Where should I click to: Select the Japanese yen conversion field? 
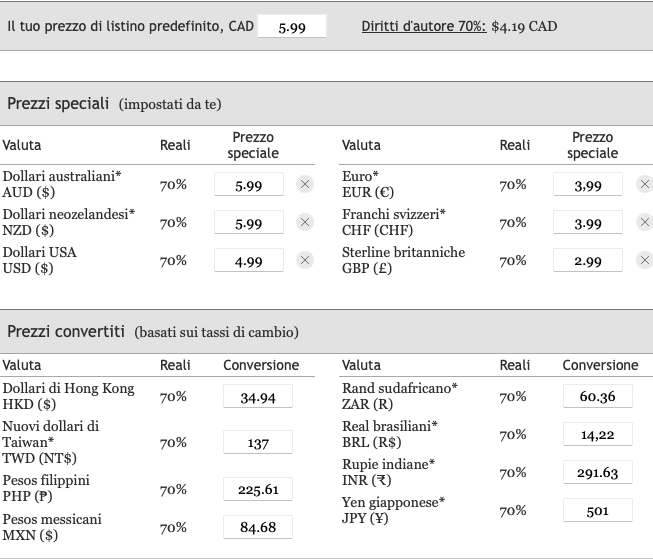[x=597, y=511]
